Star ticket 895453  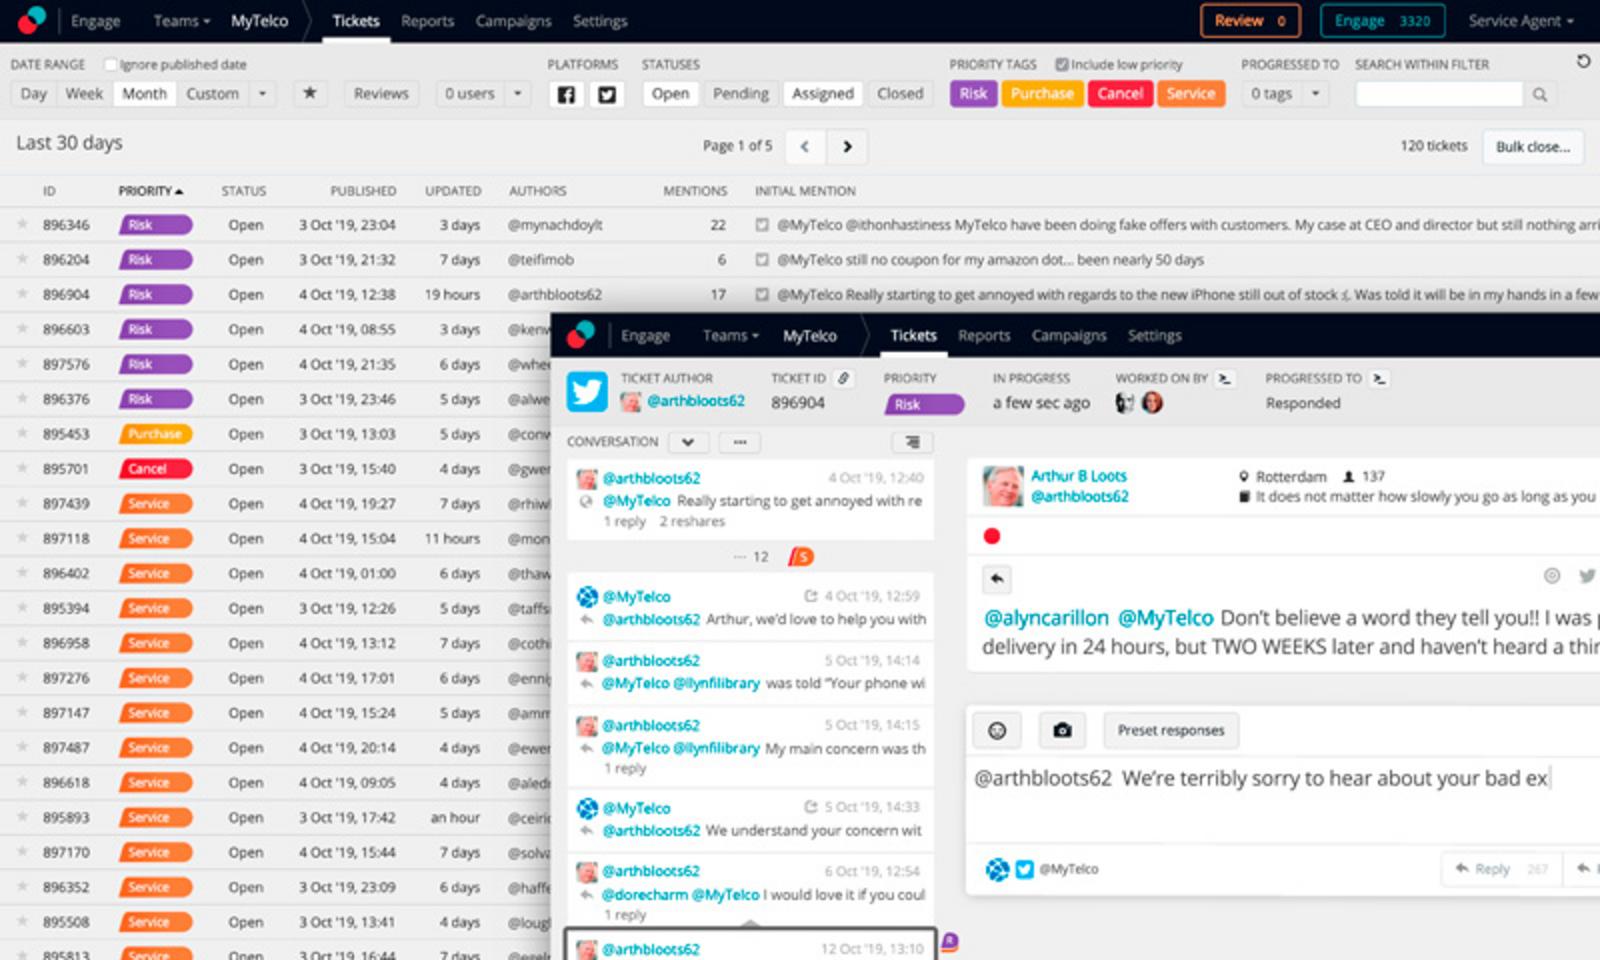[x=22, y=434]
